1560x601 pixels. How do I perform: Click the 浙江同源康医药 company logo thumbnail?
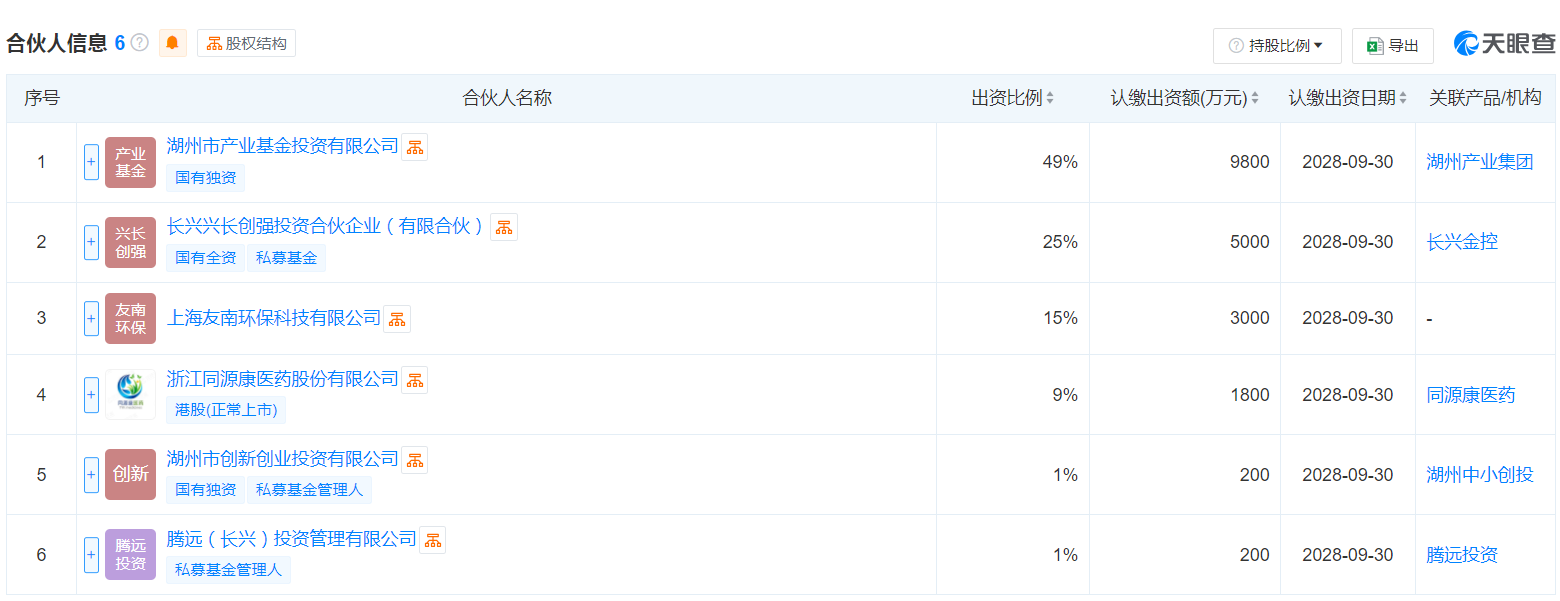(x=131, y=394)
